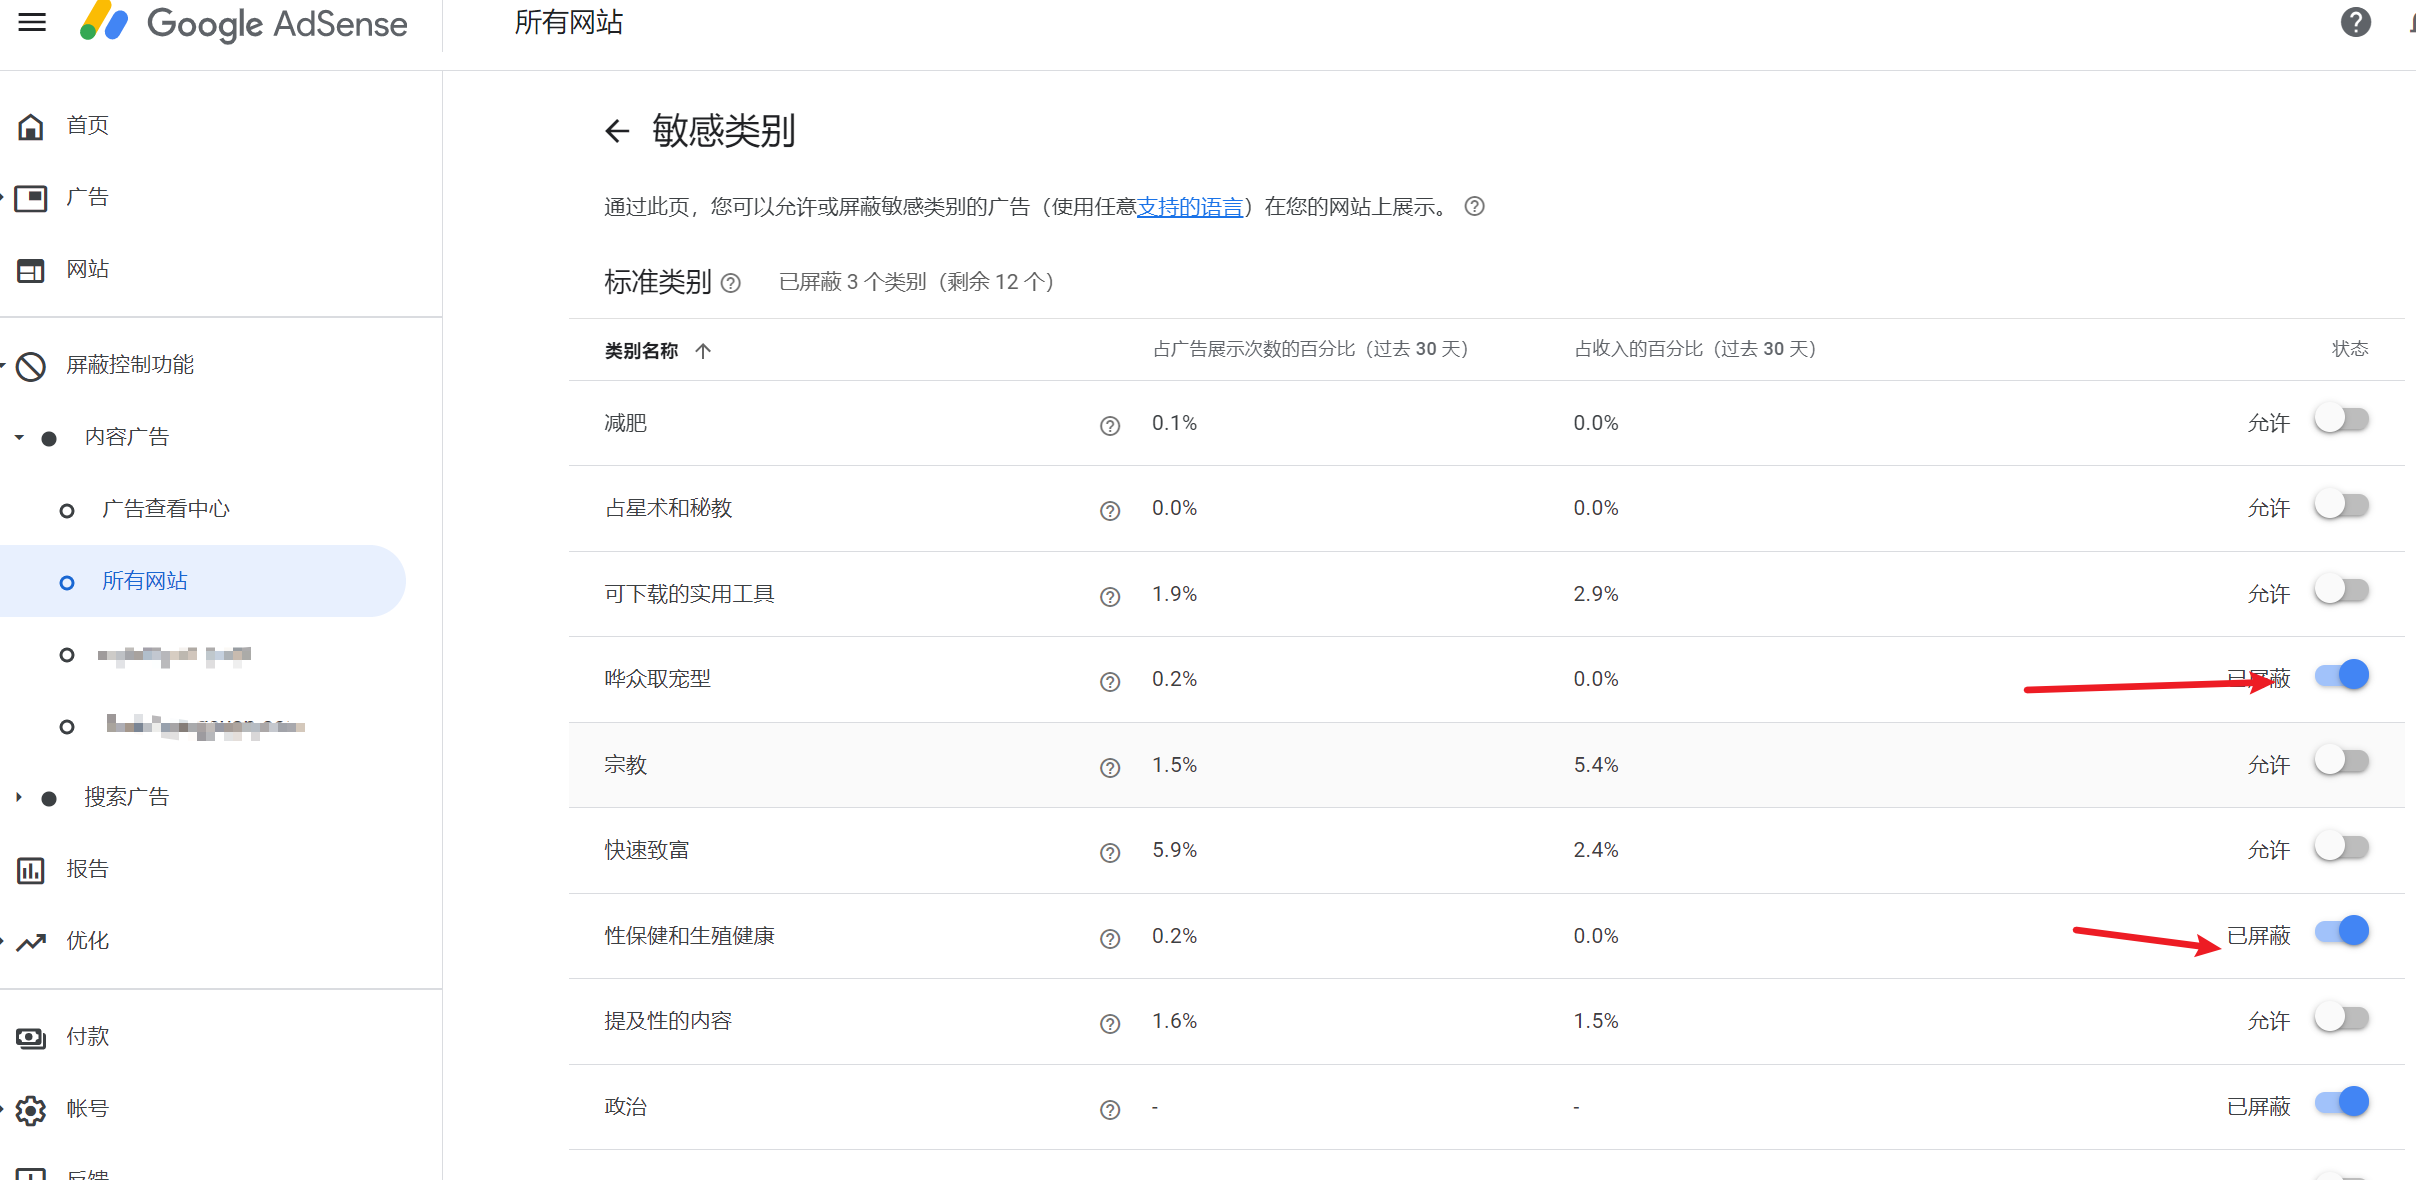This screenshot has height=1180, width=2416.
Task: Turn off 政治 blocked switch
Action: [2341, 1102]
